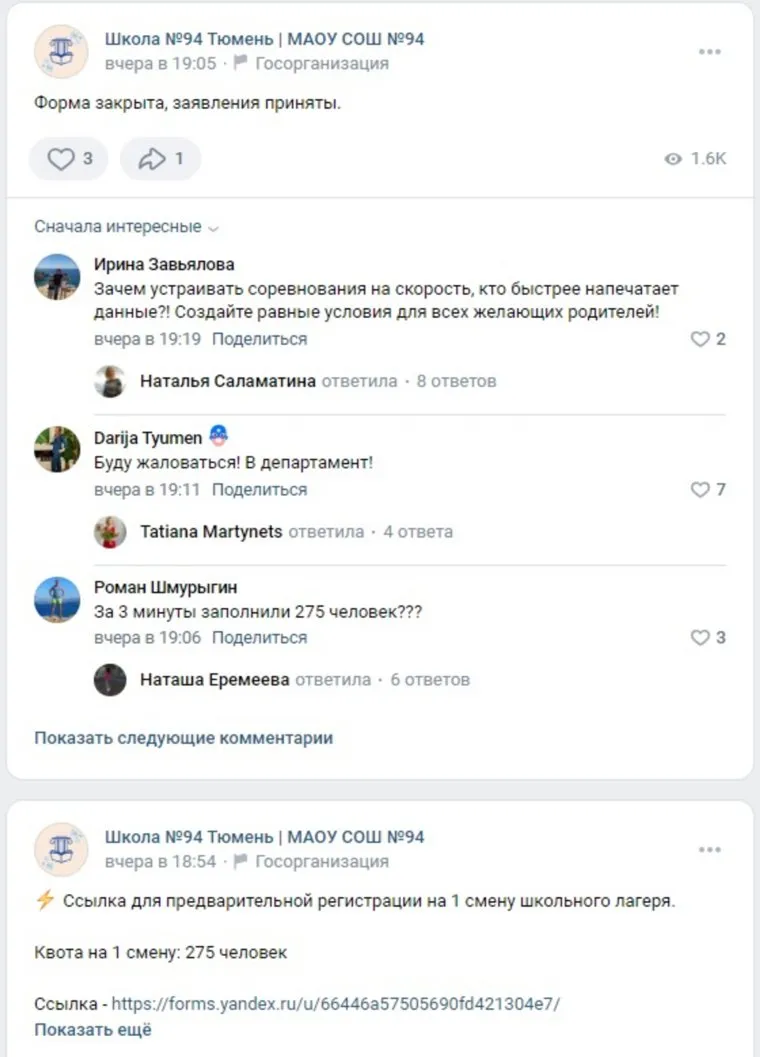This screenshot has width=760, height=1057.
Task: Open Роман Шмурыгин's avatar picture
Action: (x=57, y=599)
